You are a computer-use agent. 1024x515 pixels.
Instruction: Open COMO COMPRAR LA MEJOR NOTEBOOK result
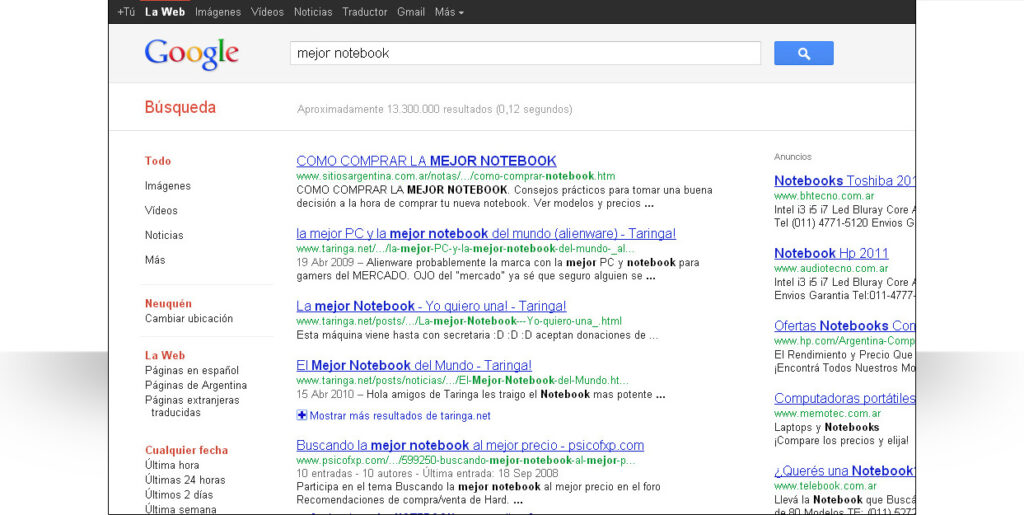click(426, 161)
